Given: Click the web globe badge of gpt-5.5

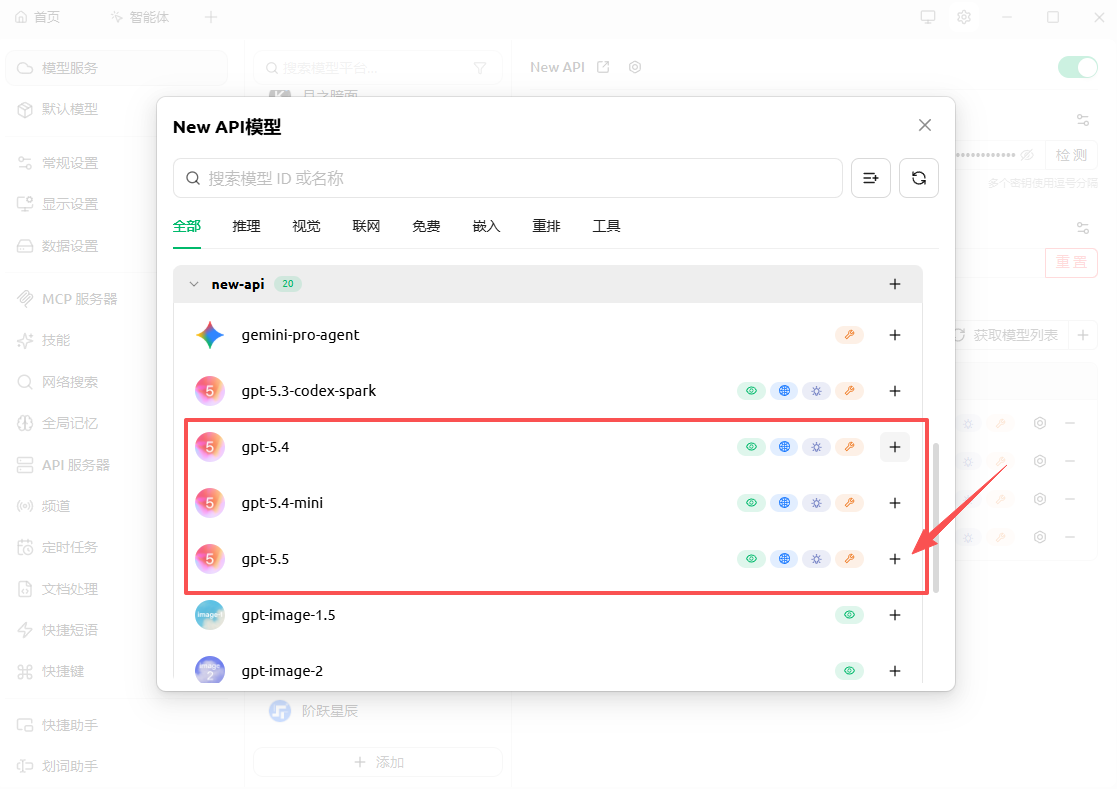Looking at the screenshot, I should pos(784,559).
